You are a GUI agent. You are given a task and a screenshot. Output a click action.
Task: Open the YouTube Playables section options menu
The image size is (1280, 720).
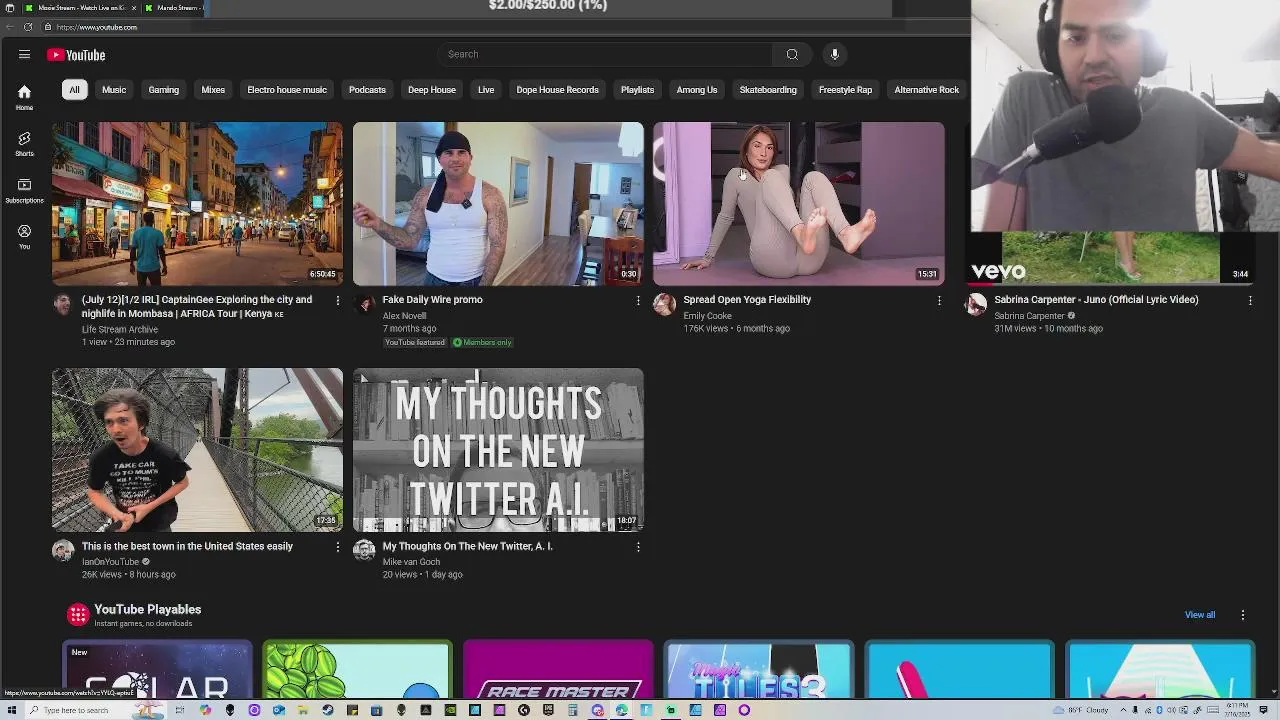click(1243, 615)
